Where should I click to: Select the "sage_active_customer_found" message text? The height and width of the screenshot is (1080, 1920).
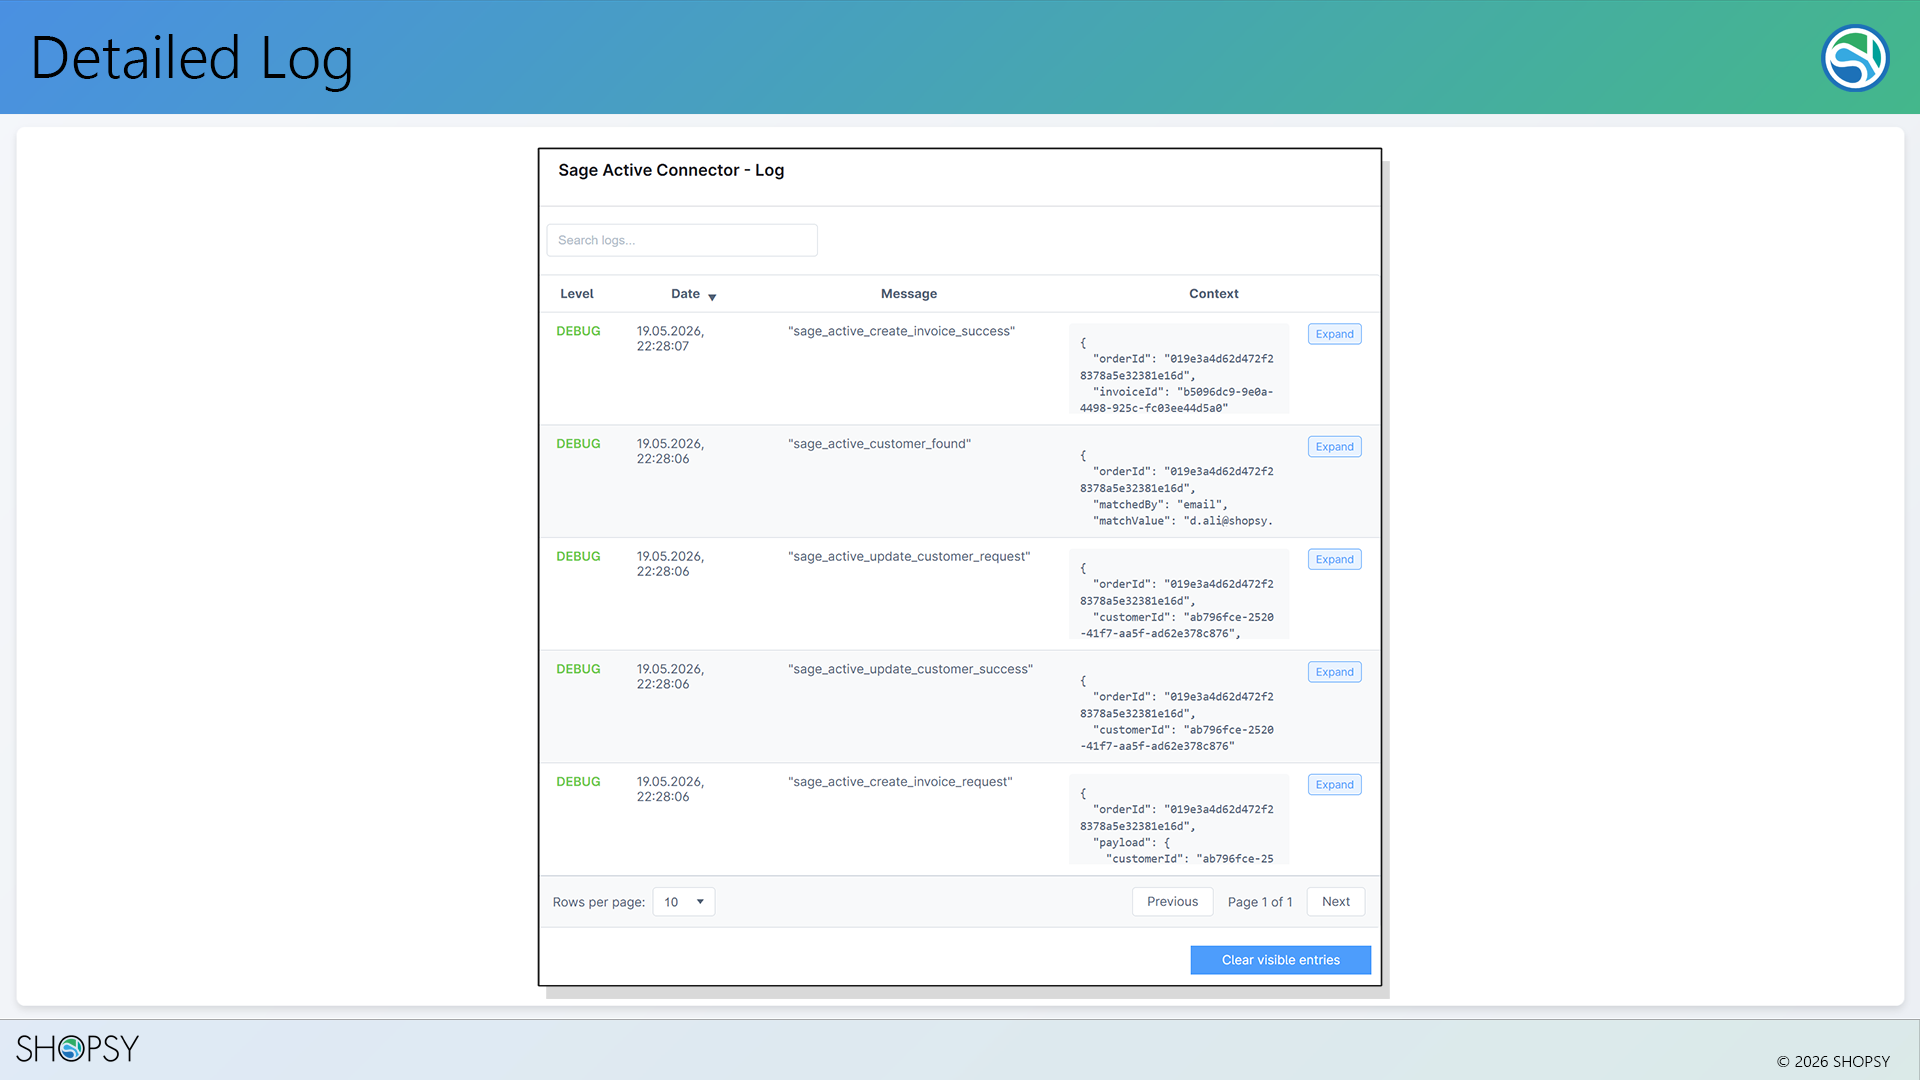click(x=879, y=444)
